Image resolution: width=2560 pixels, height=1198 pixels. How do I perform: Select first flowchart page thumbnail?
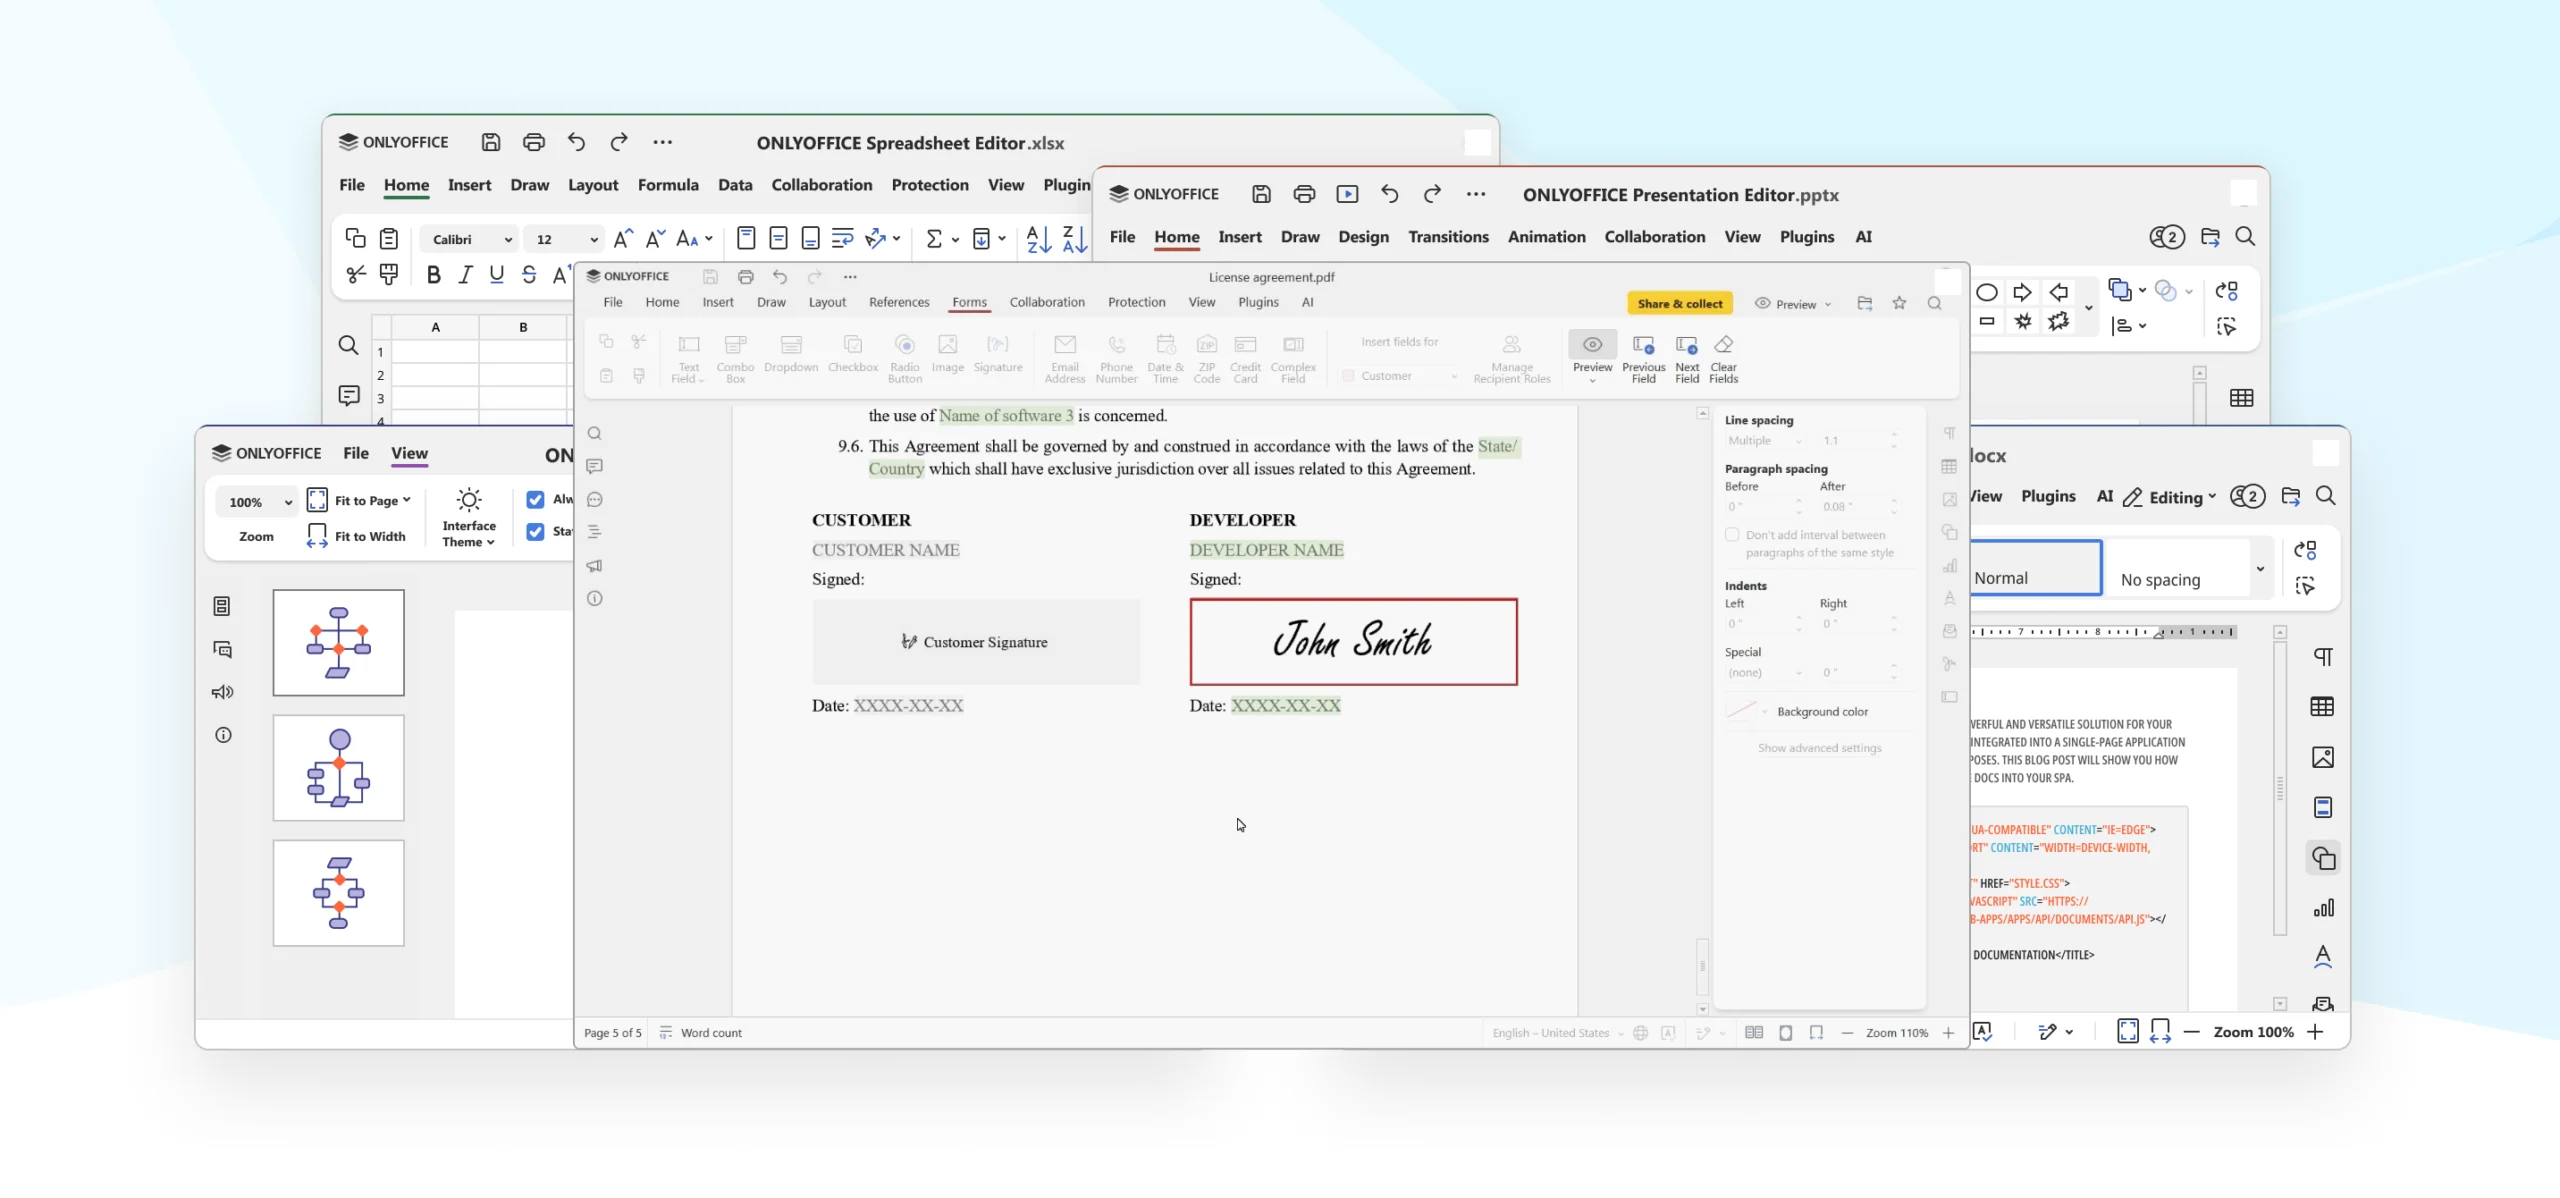339,643
